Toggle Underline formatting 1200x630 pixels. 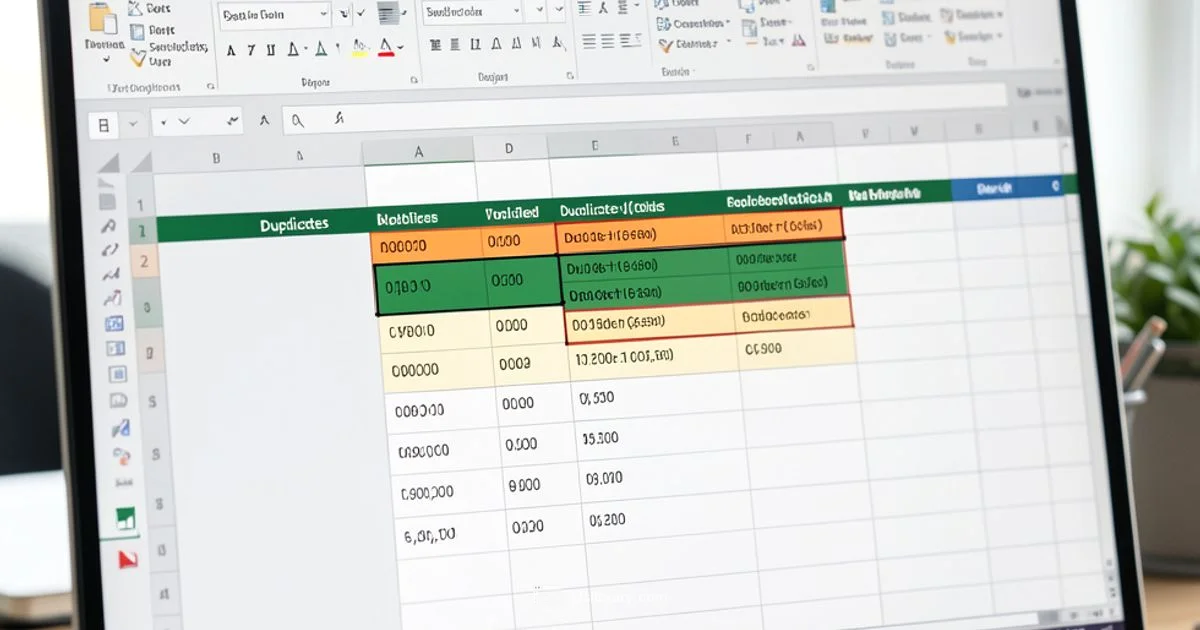pos(273,46)
